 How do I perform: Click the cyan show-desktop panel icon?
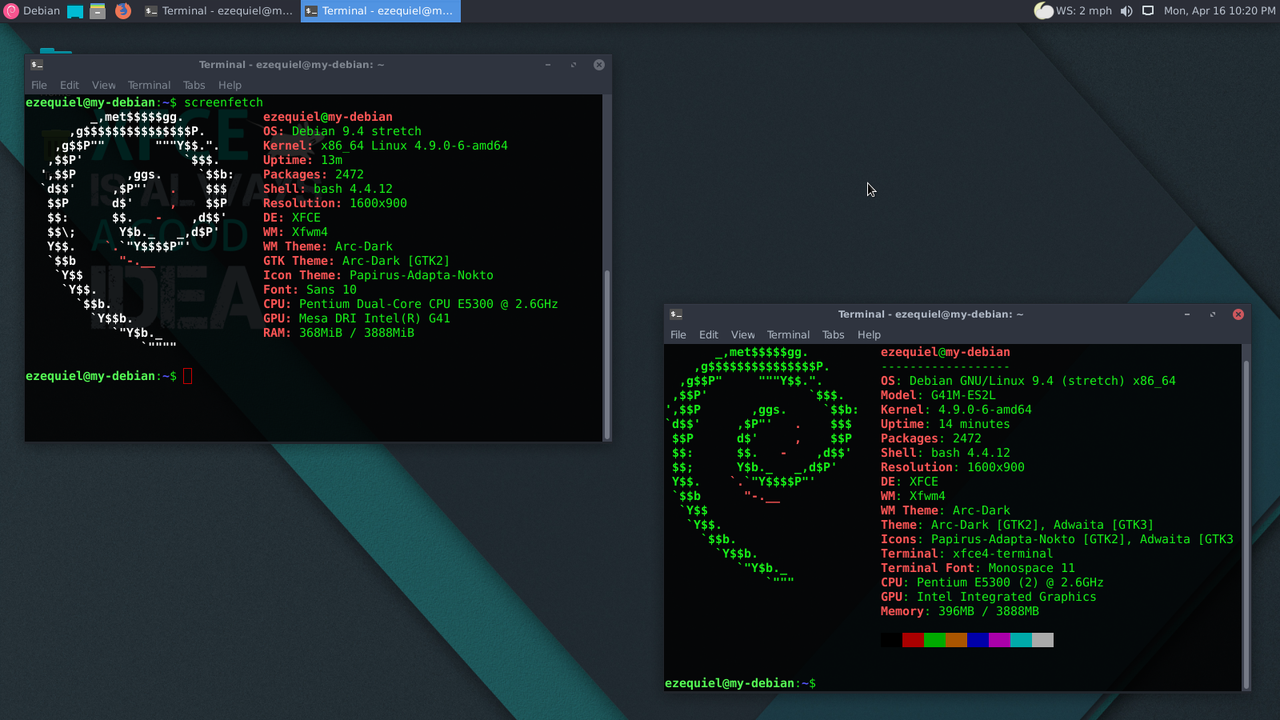click(76, 12)
